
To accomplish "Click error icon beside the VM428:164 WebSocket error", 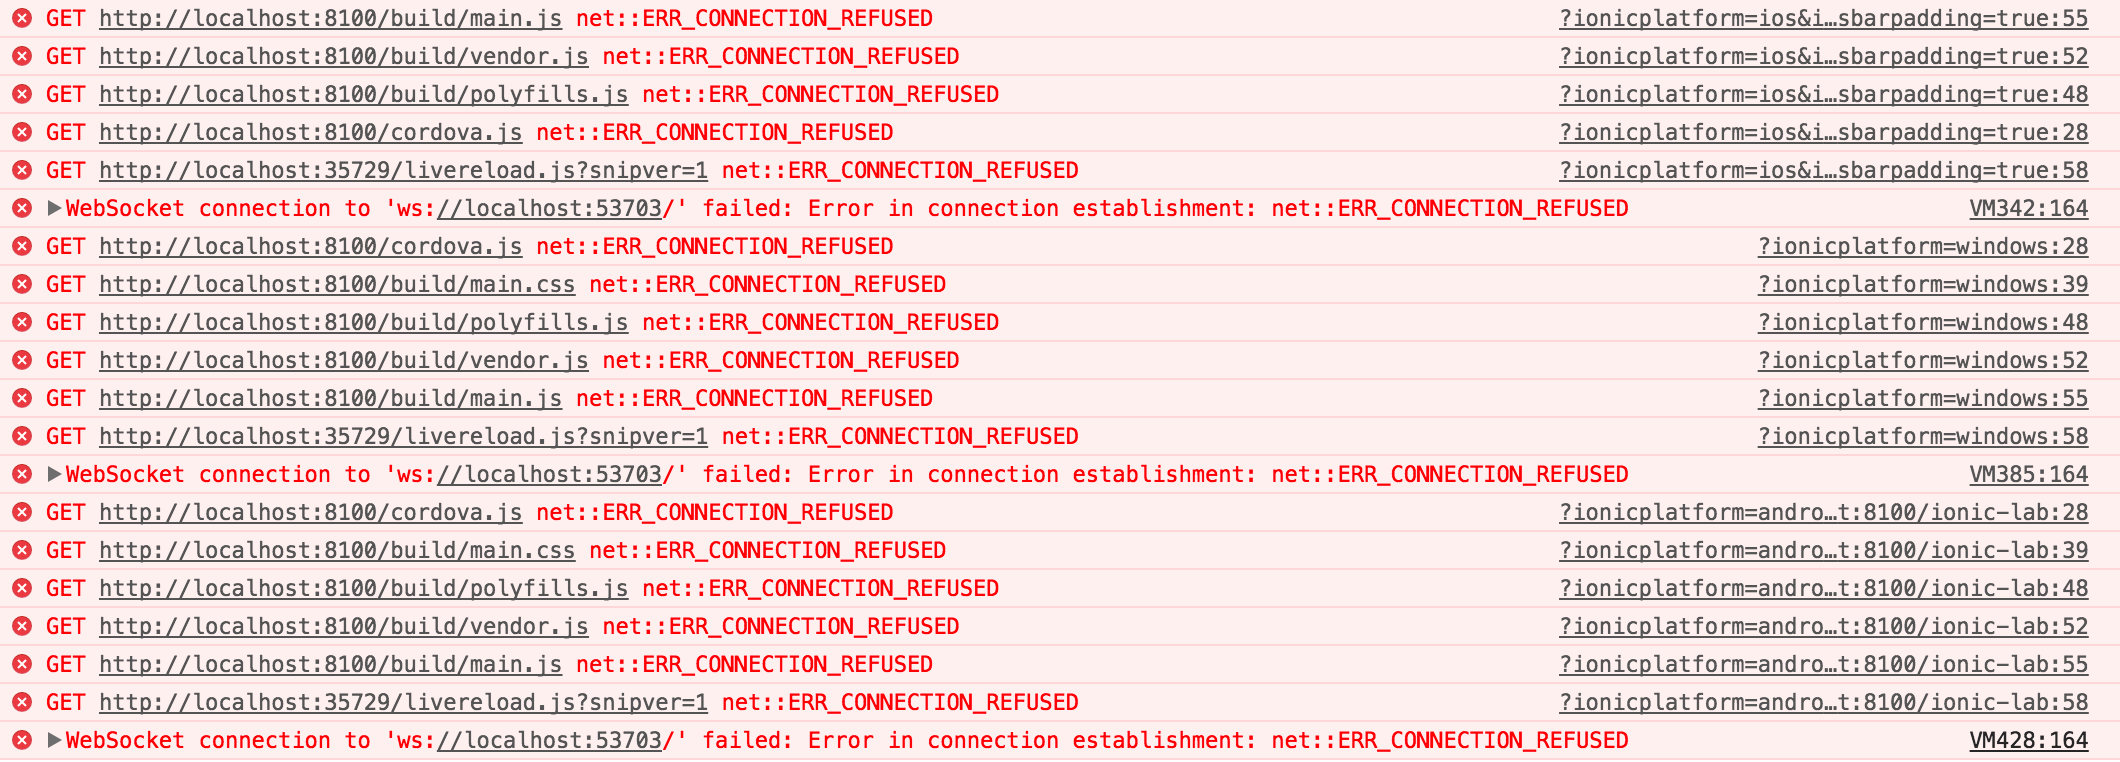I will pyautogui.click(x=22, y=740).
